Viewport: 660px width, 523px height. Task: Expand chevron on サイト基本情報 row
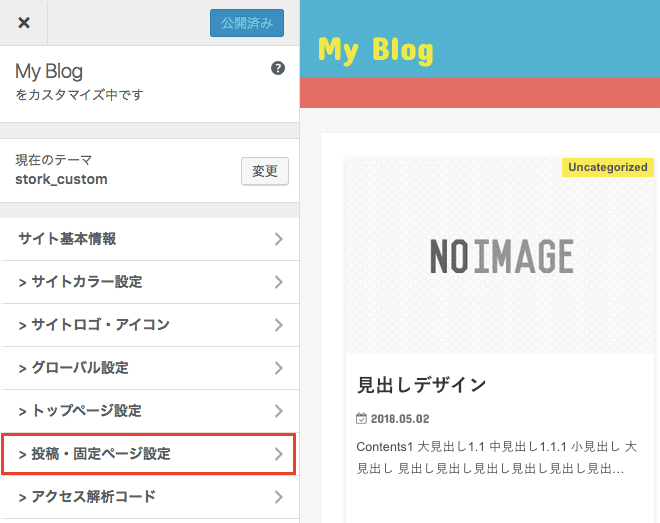pyautogui.click(x=278, y=239)
